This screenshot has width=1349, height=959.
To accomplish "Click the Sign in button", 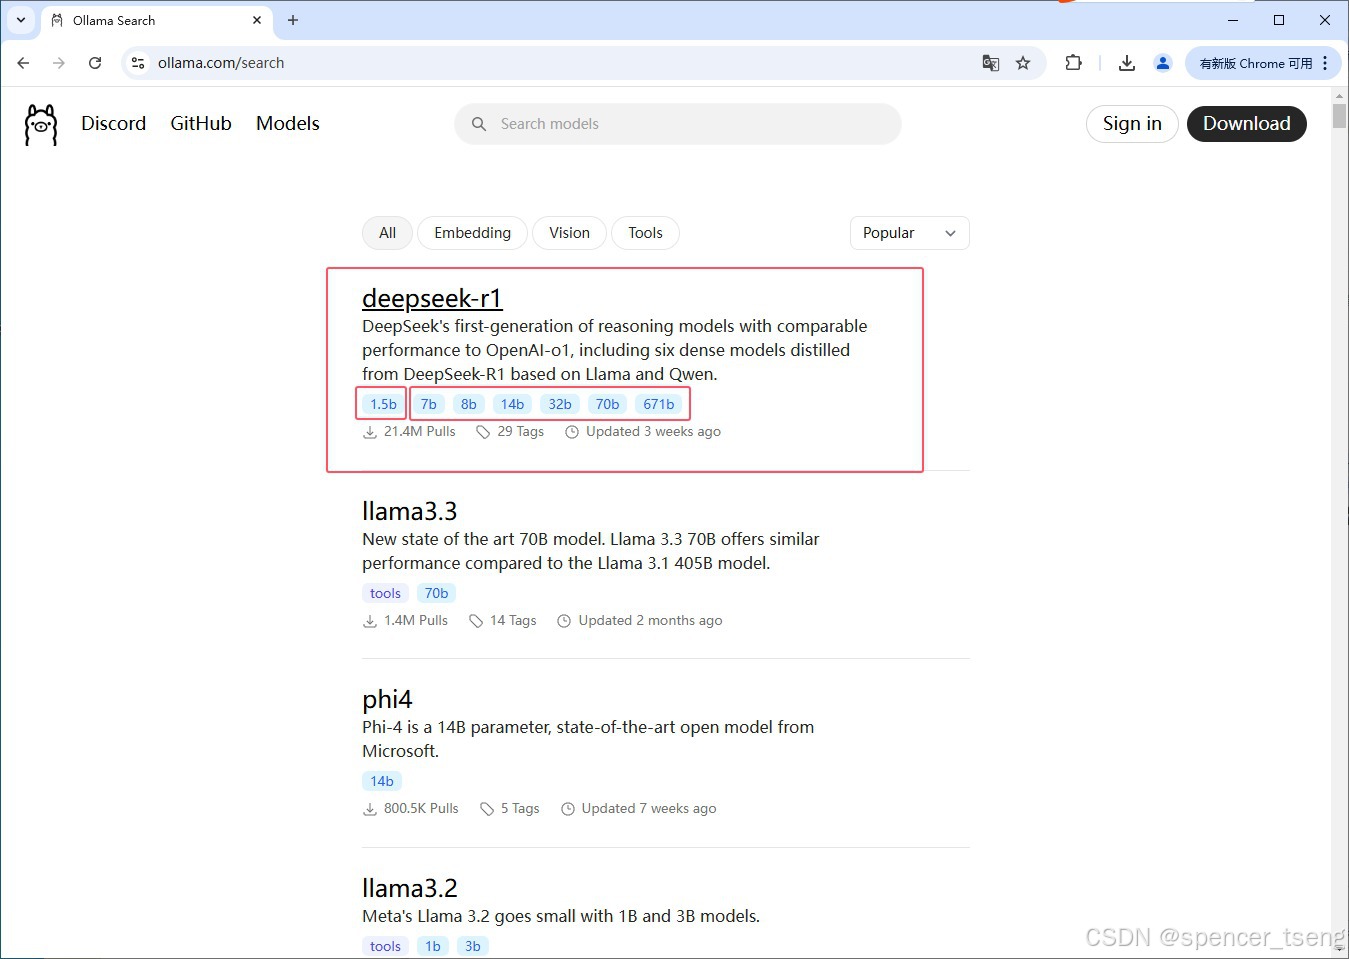I will pos(1132,124).
